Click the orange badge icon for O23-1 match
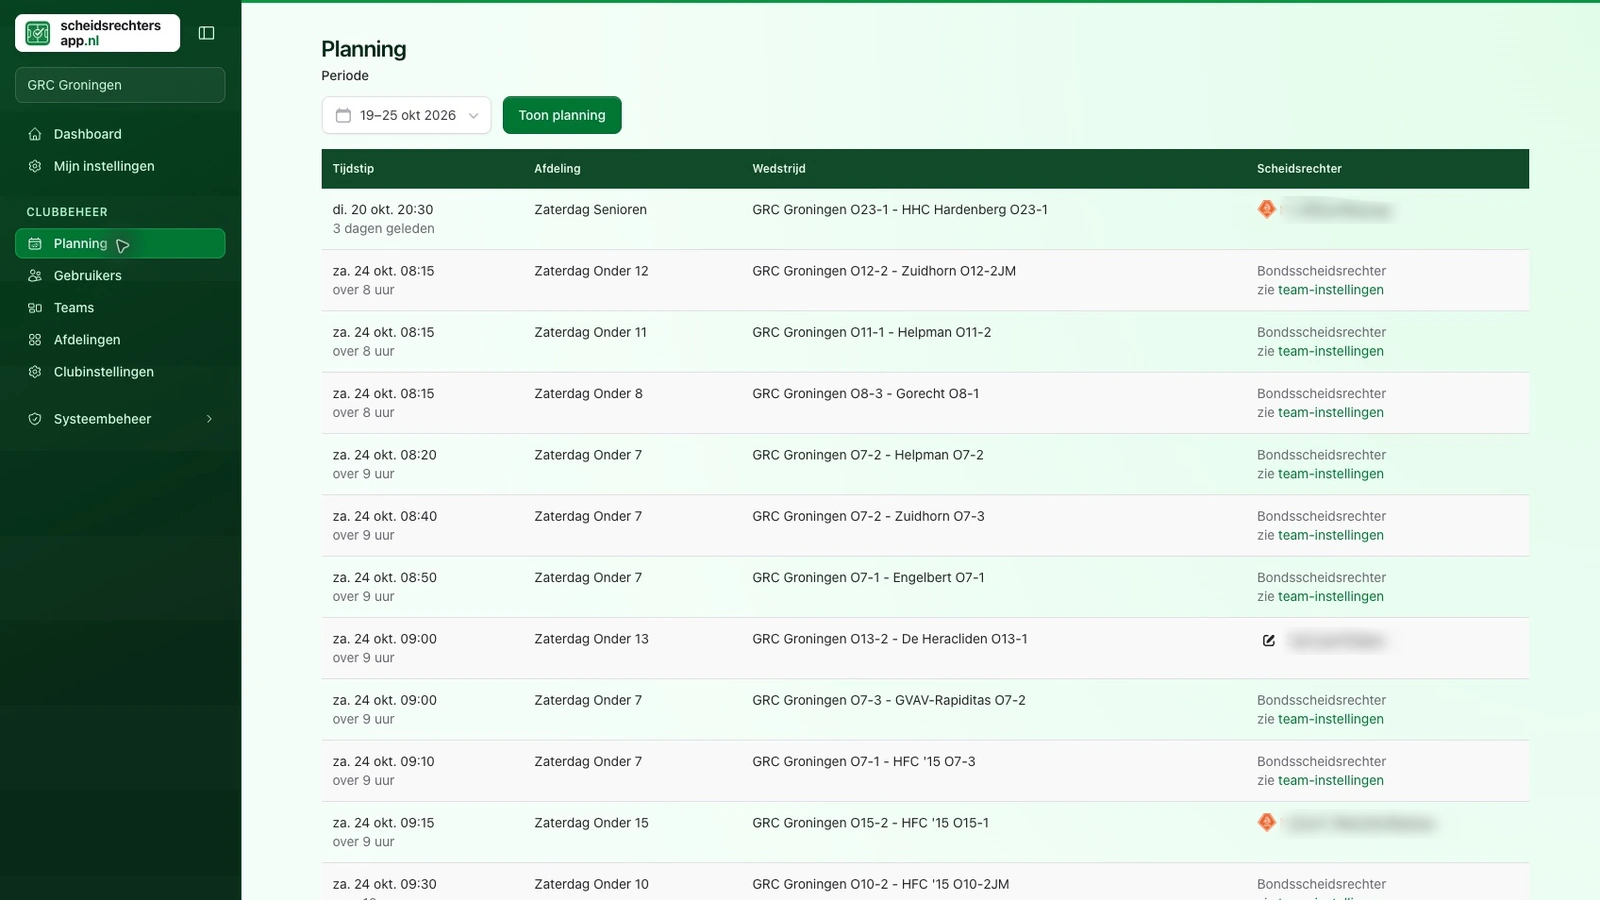The image size is (1600, 900). (x=1266, y=209)
